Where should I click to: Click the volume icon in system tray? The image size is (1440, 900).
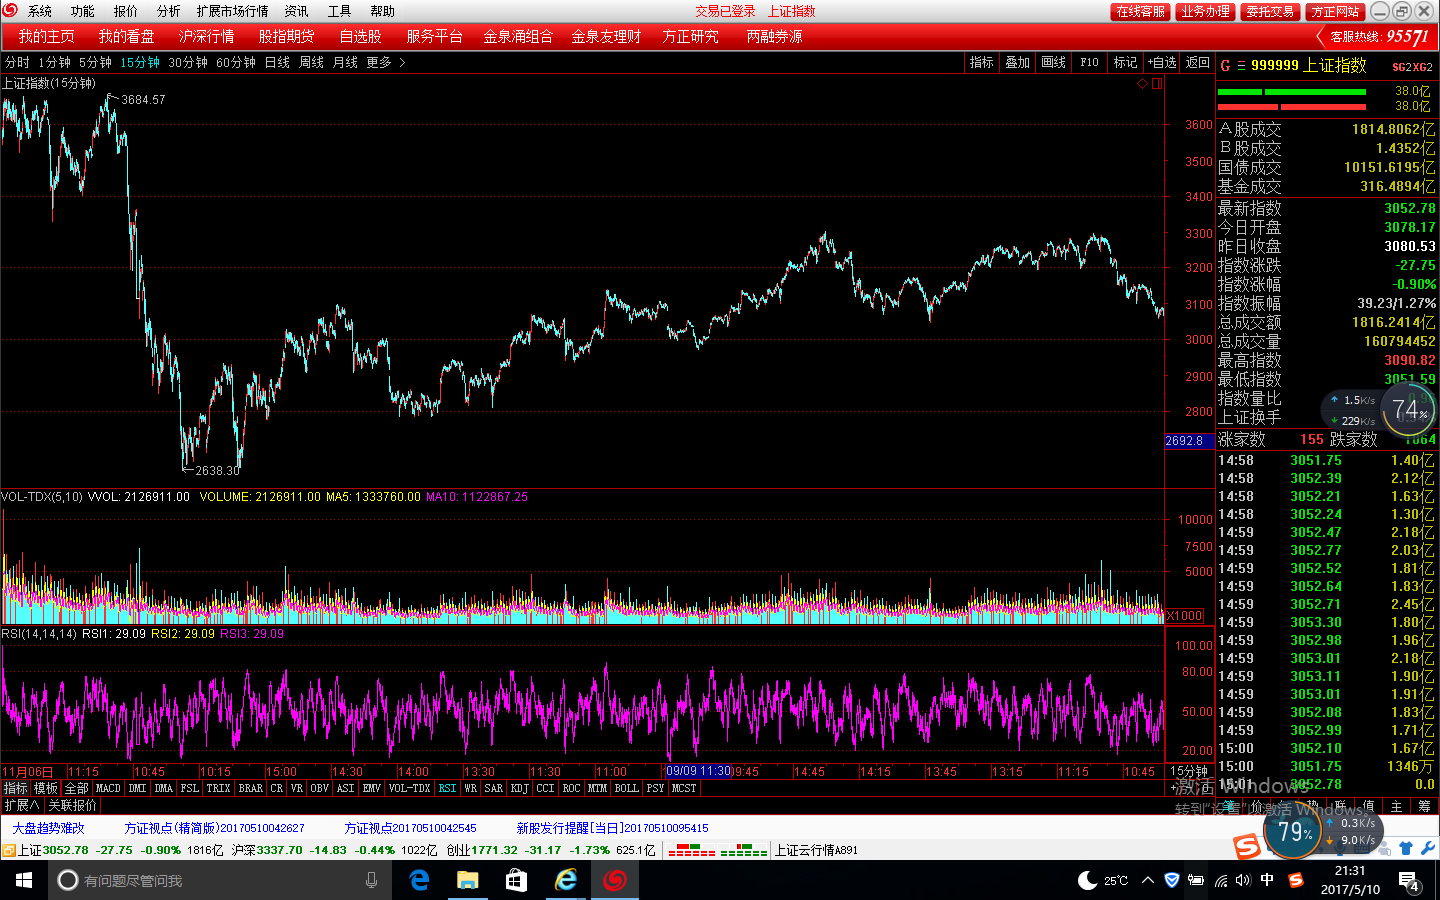(x=1243, y=880)
